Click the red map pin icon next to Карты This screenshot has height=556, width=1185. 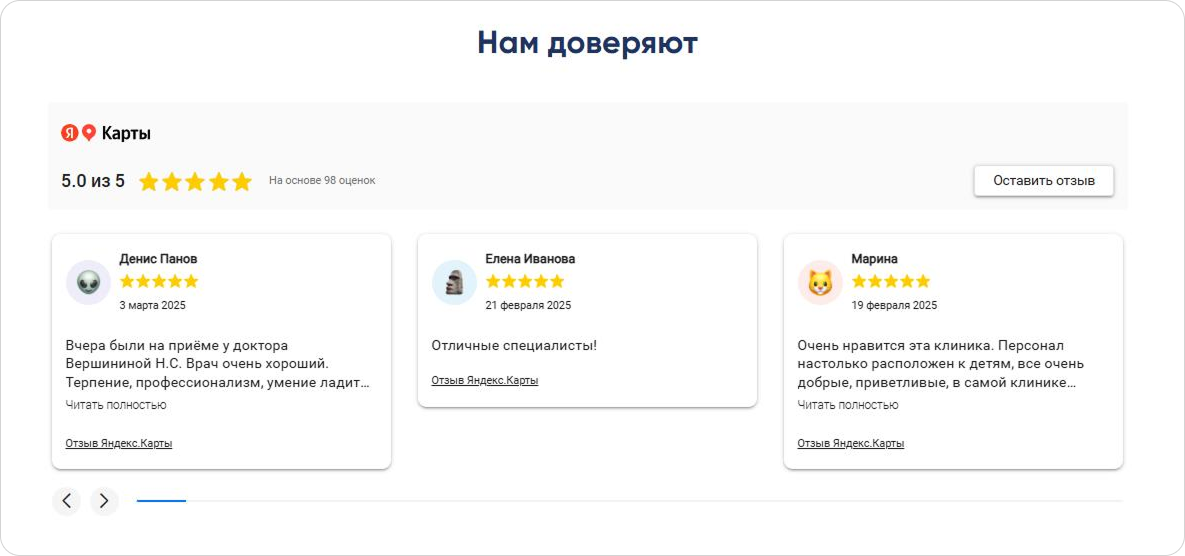88,134
